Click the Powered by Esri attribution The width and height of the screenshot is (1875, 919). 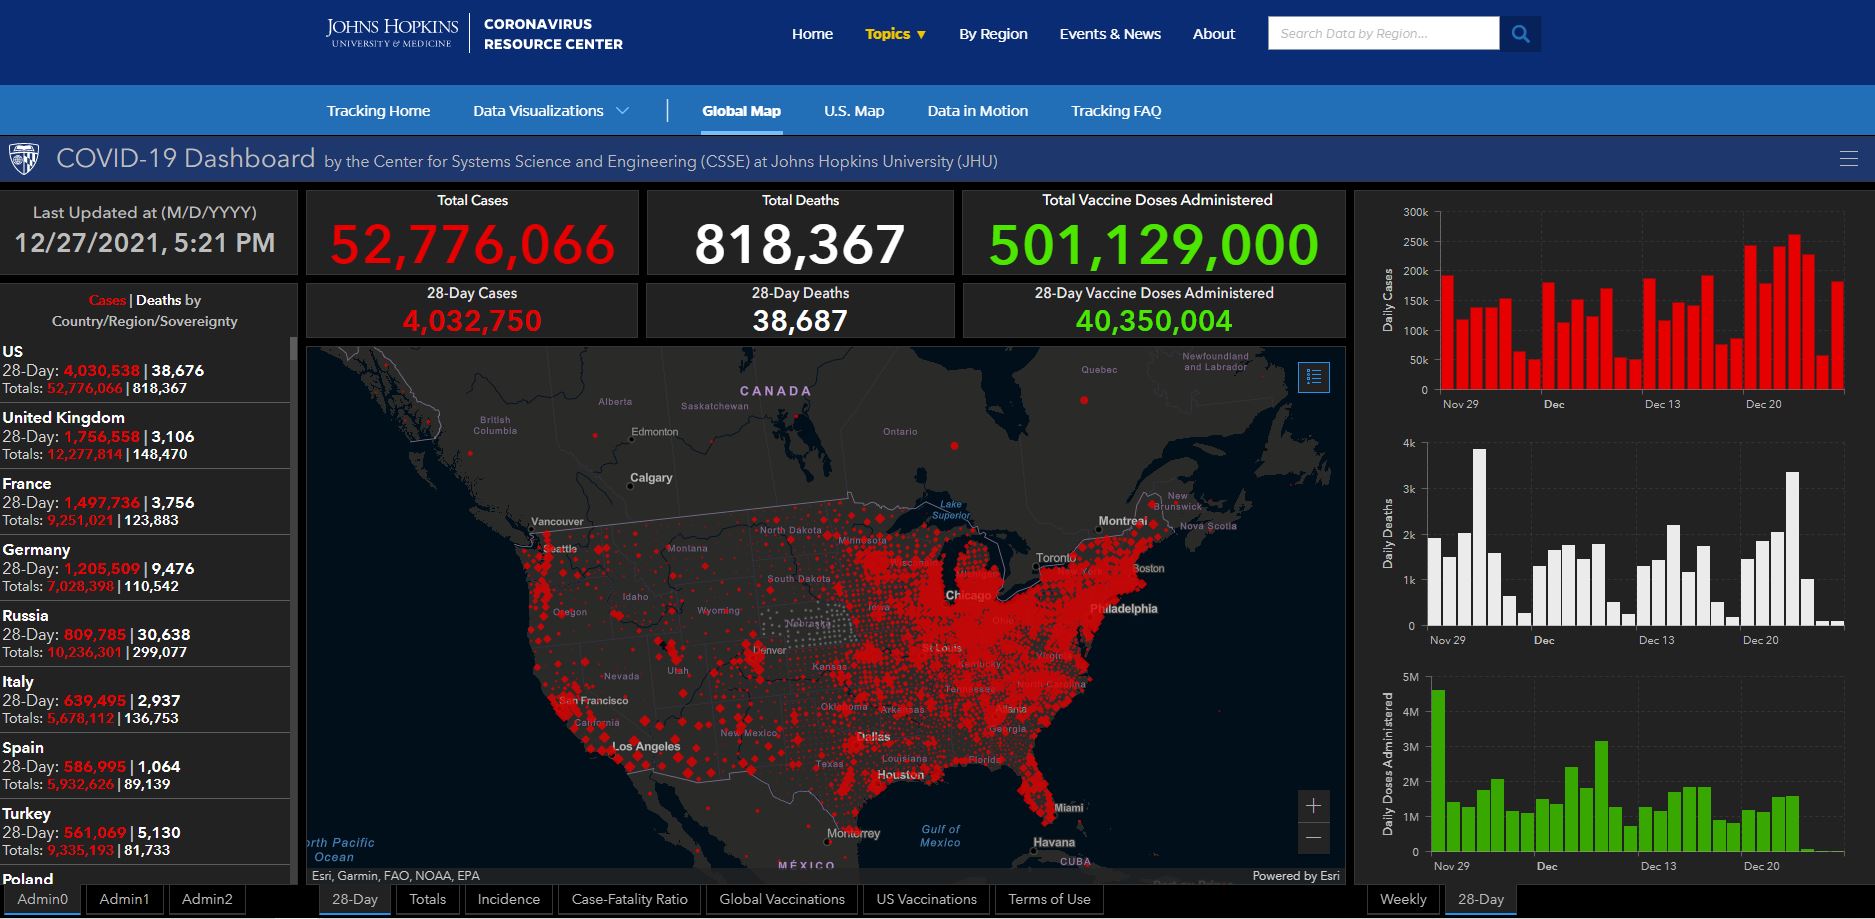pos(1295,876)
